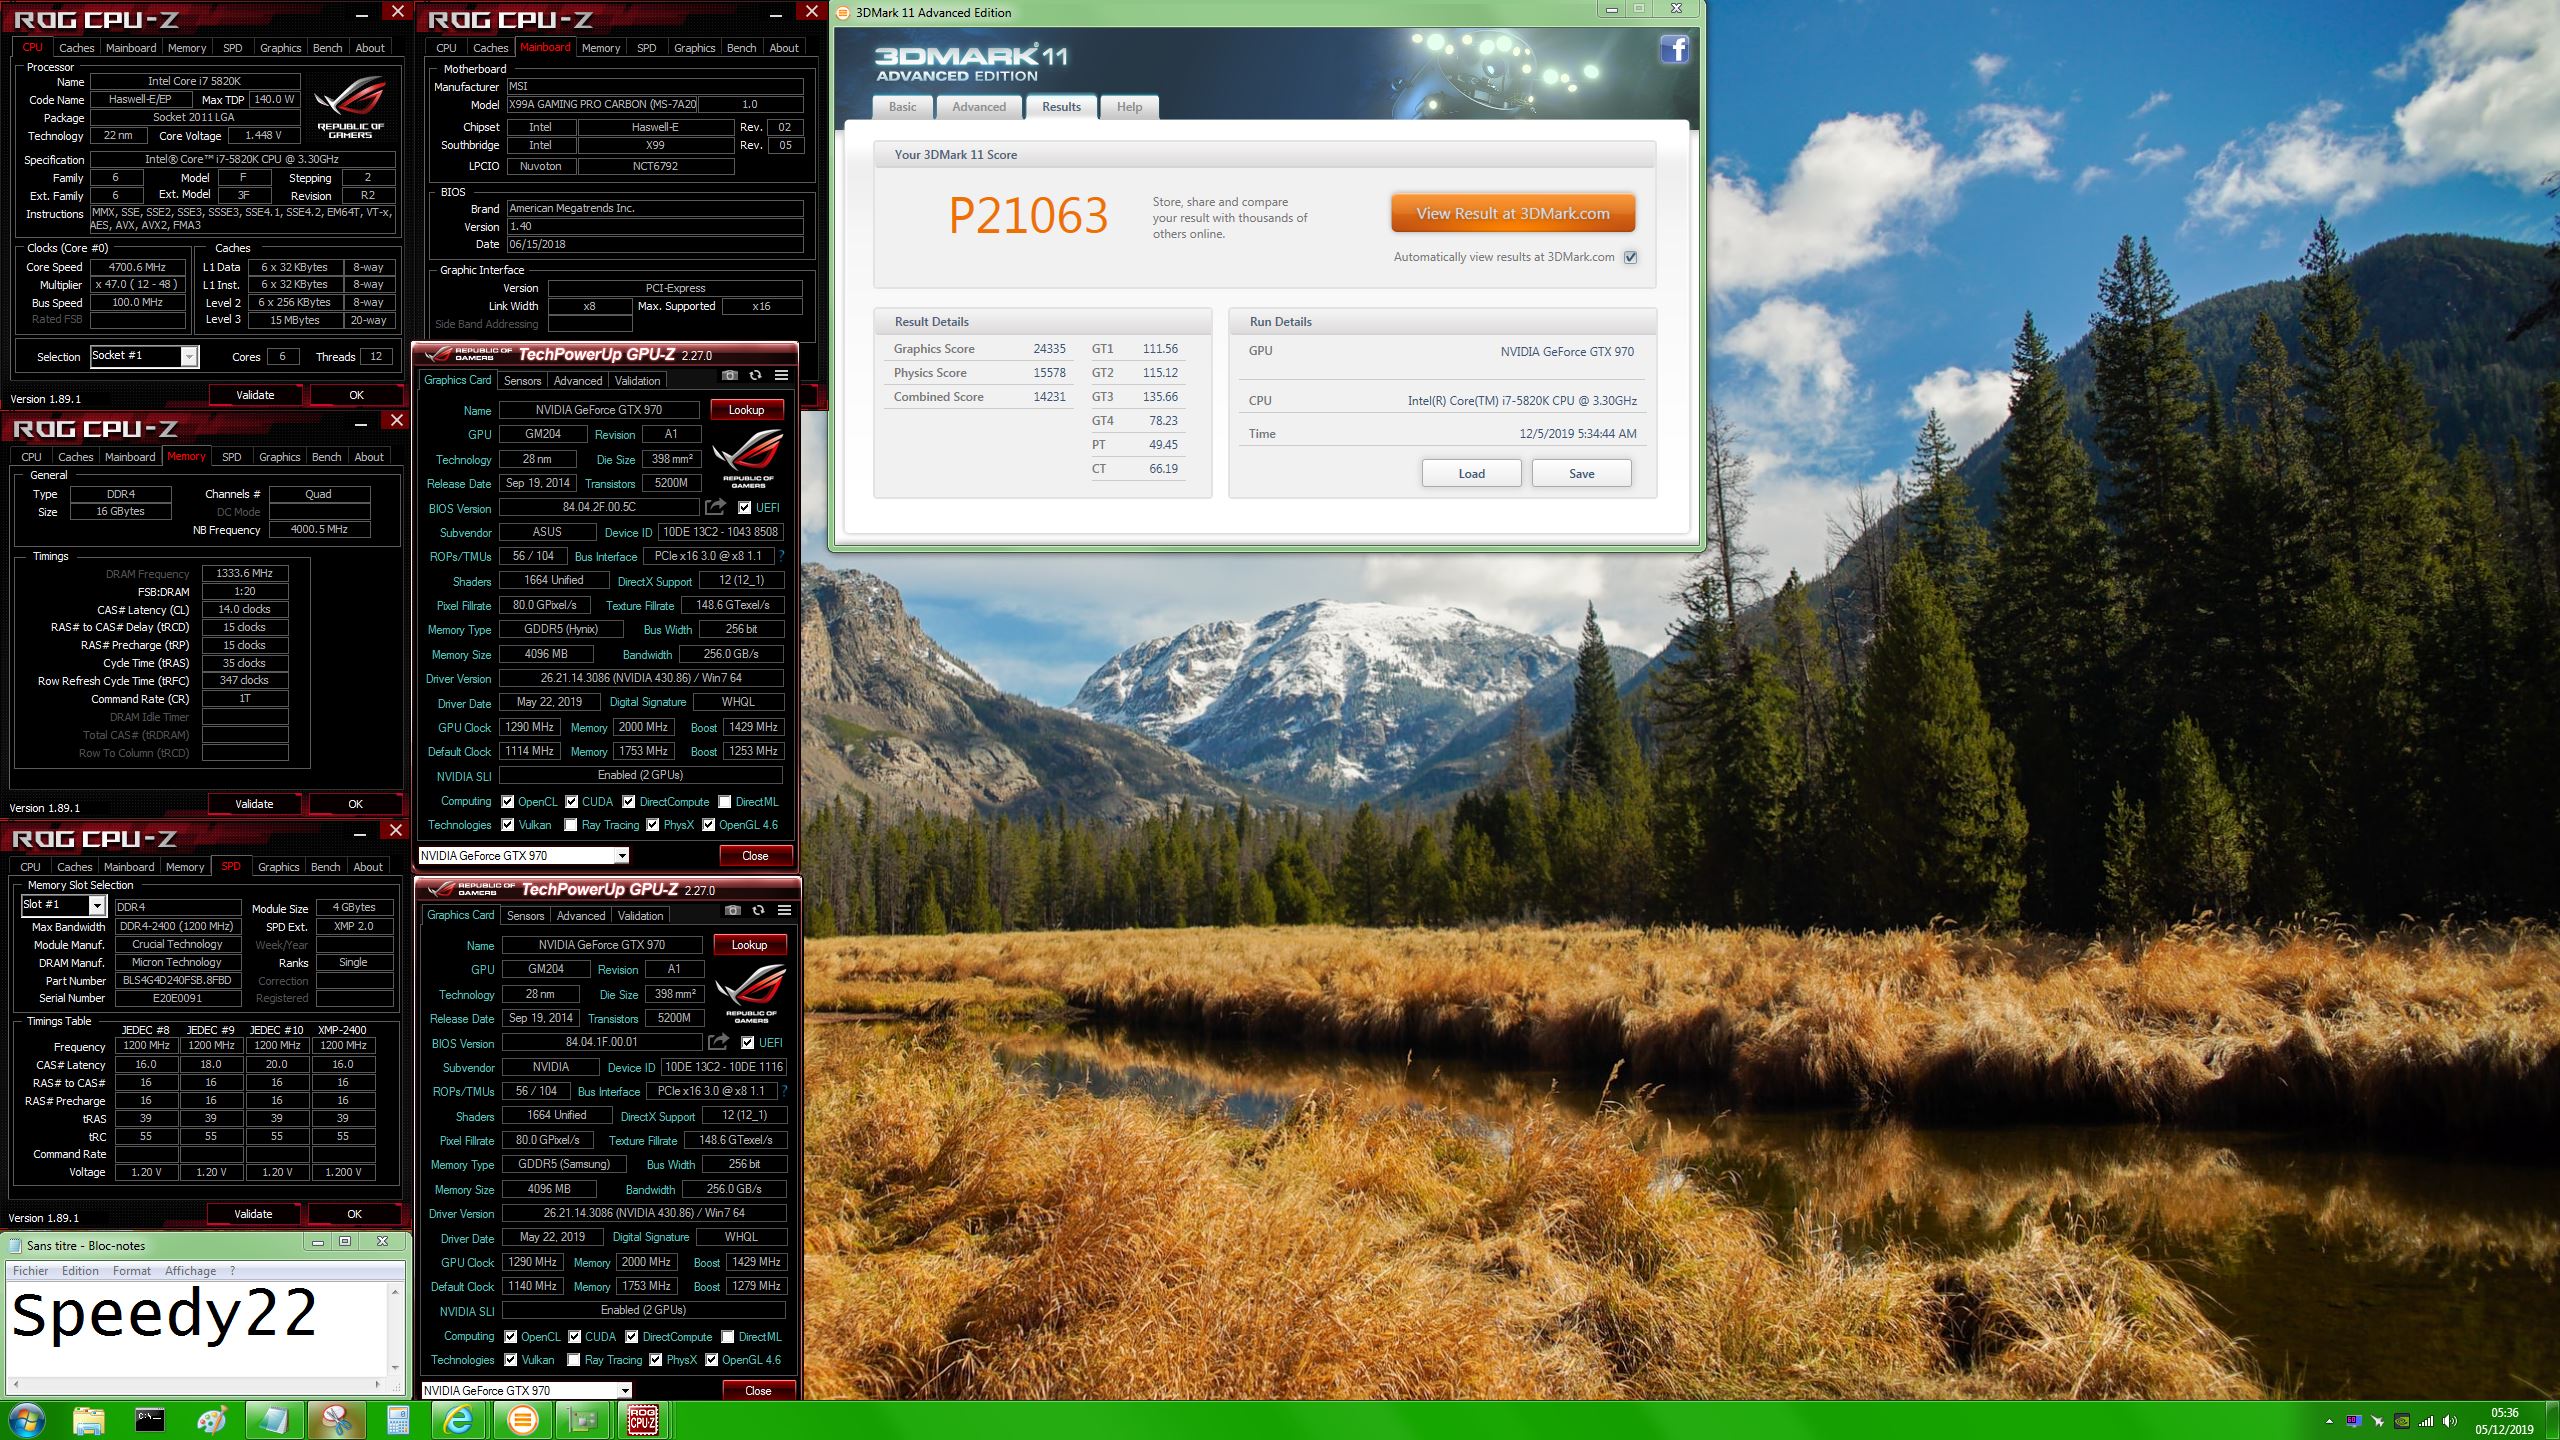
Task: Click Save button in 3DMark Run Details
Action: (x=1581, y=473)
